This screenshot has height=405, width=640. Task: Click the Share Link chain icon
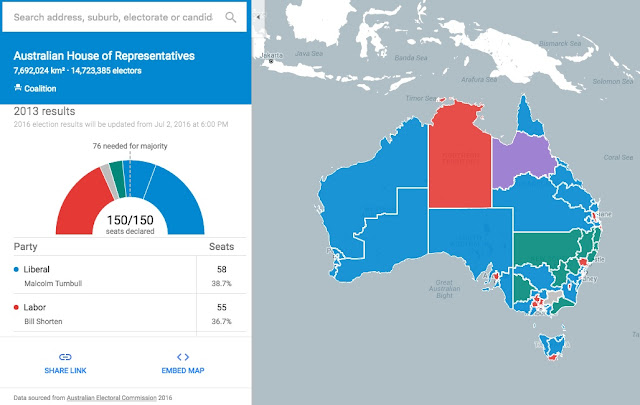click(x=65, y=357)
